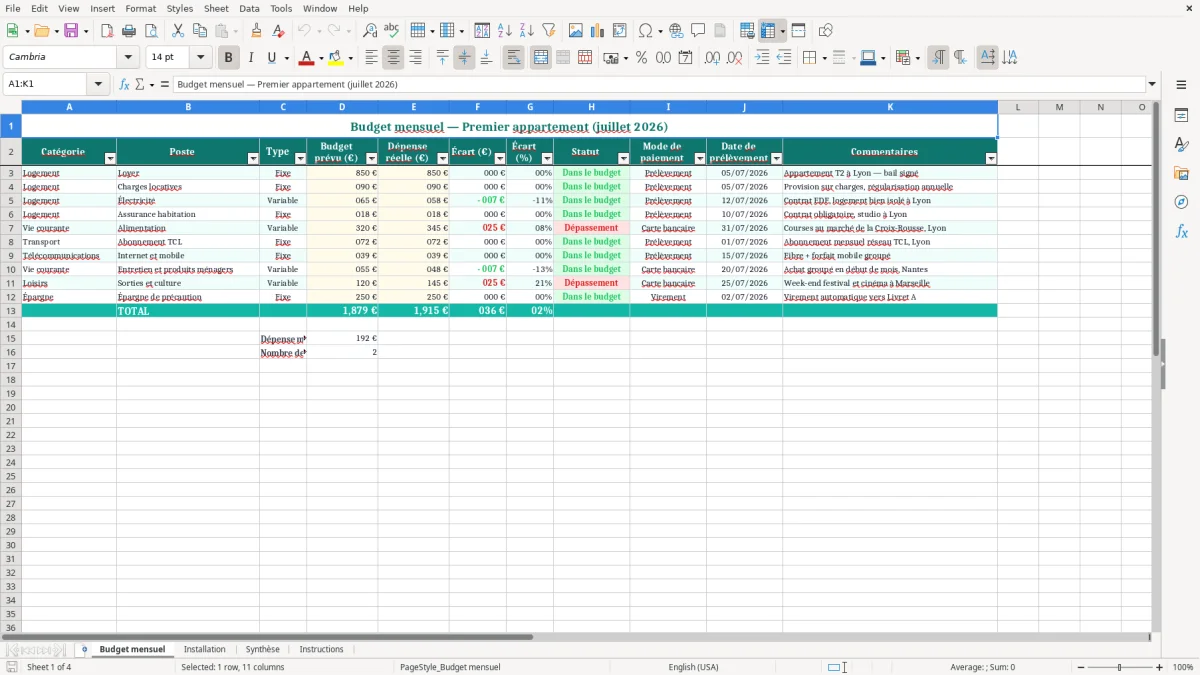
Task: Insert special character Omega icon
Action: point(645,31)
